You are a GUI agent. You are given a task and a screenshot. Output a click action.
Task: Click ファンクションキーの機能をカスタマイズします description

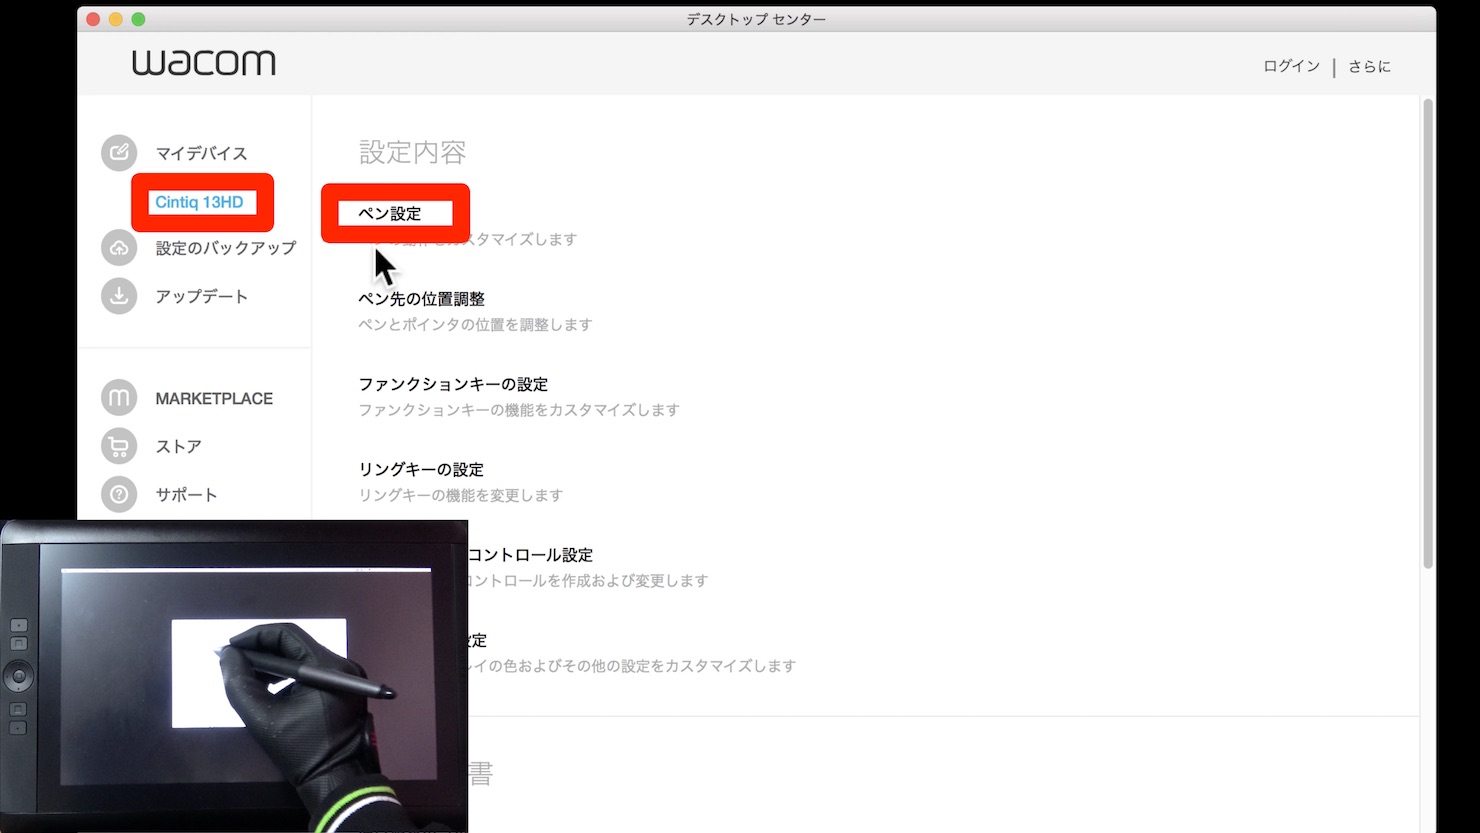pyautogui.click(x=519, y=410)
